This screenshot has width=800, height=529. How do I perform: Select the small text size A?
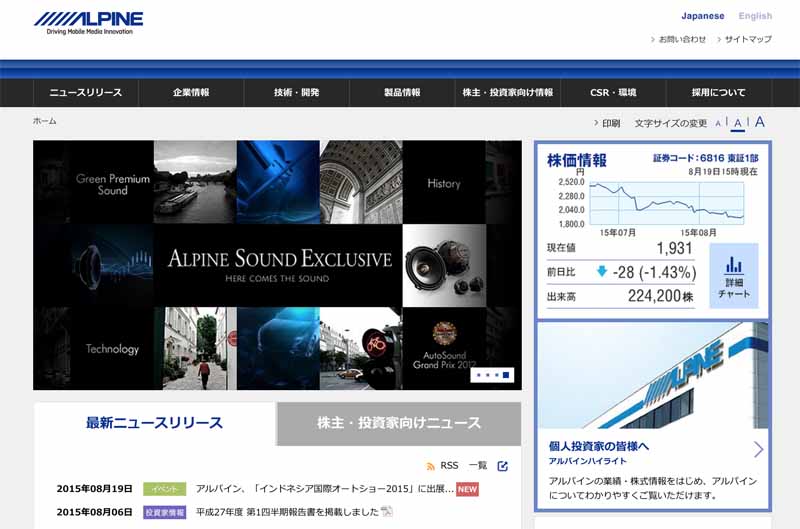pyautogui.click(x=718, y=123)
